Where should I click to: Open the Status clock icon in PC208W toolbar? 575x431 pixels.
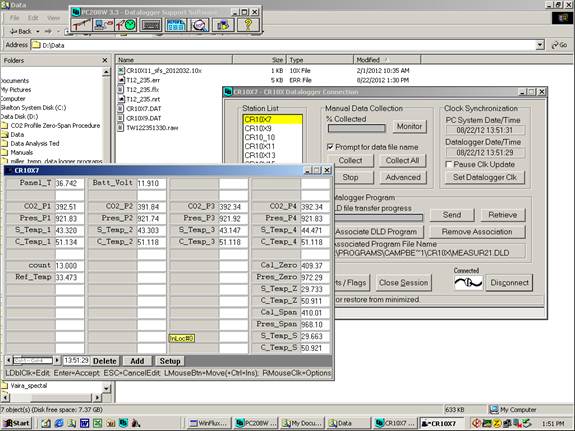tap(126, 25)
